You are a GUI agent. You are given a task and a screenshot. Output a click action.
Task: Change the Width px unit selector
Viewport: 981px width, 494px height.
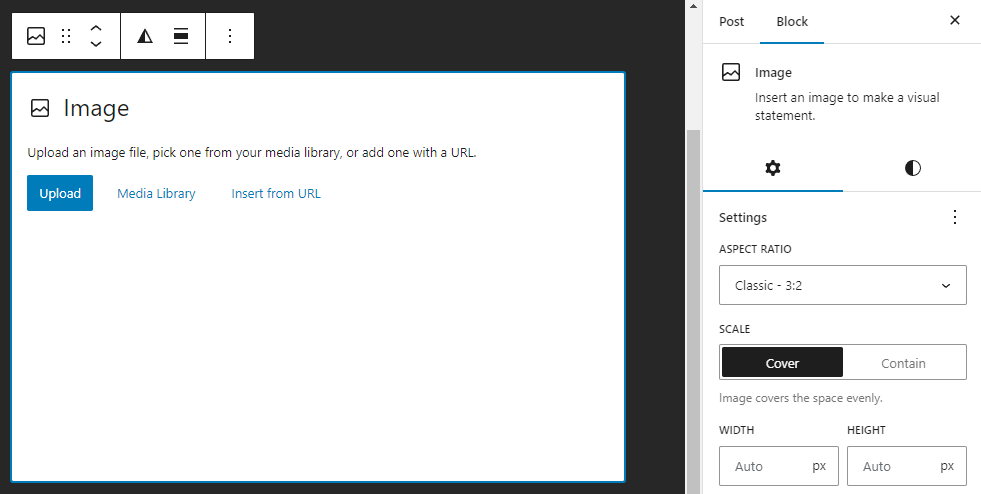(x=819, y=466)
